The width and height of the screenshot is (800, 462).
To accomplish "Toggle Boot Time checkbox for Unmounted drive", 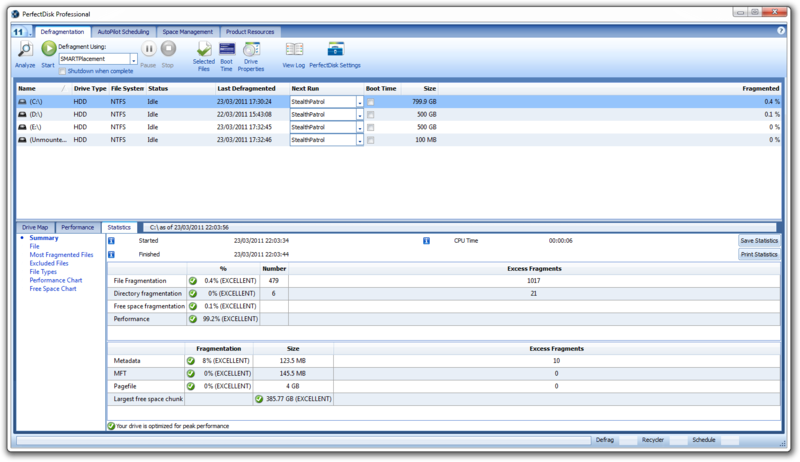I will tap(371, 140).
